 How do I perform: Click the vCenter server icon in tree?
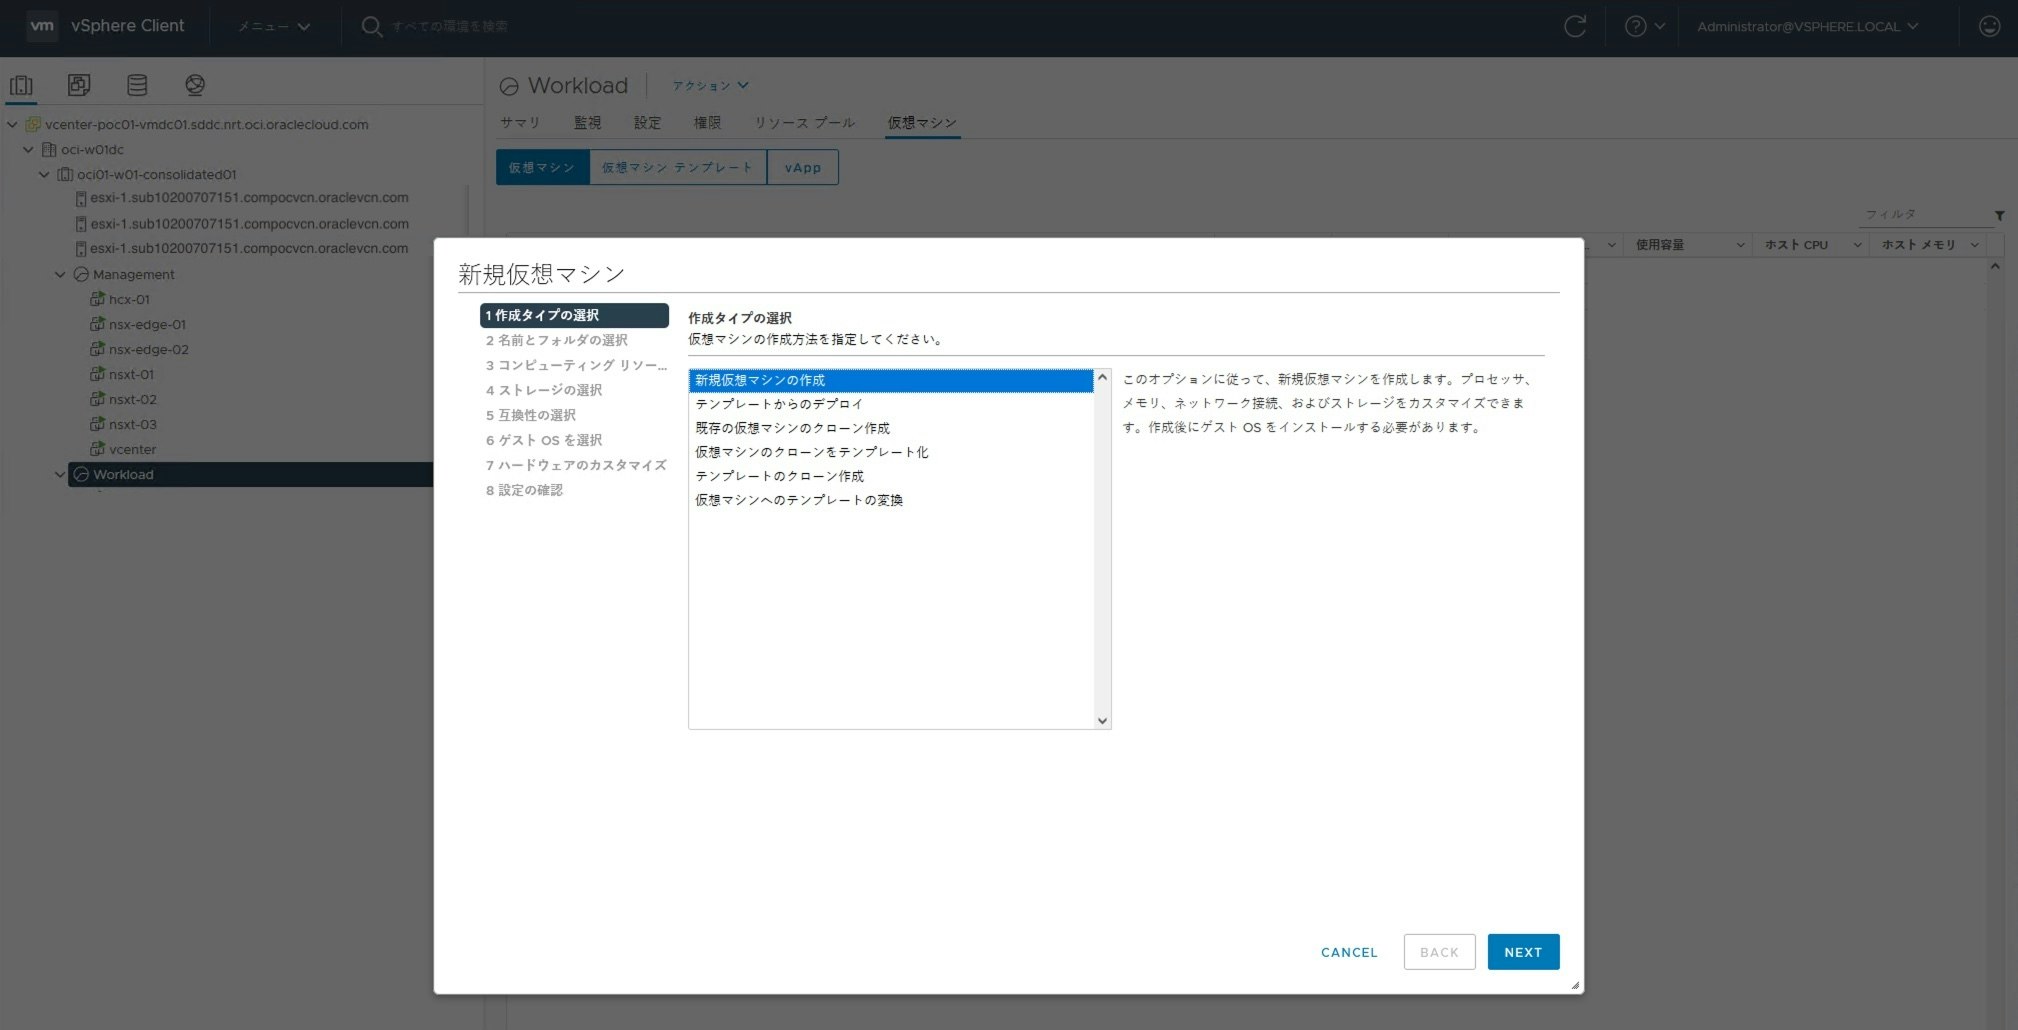[x=33, y=125]
